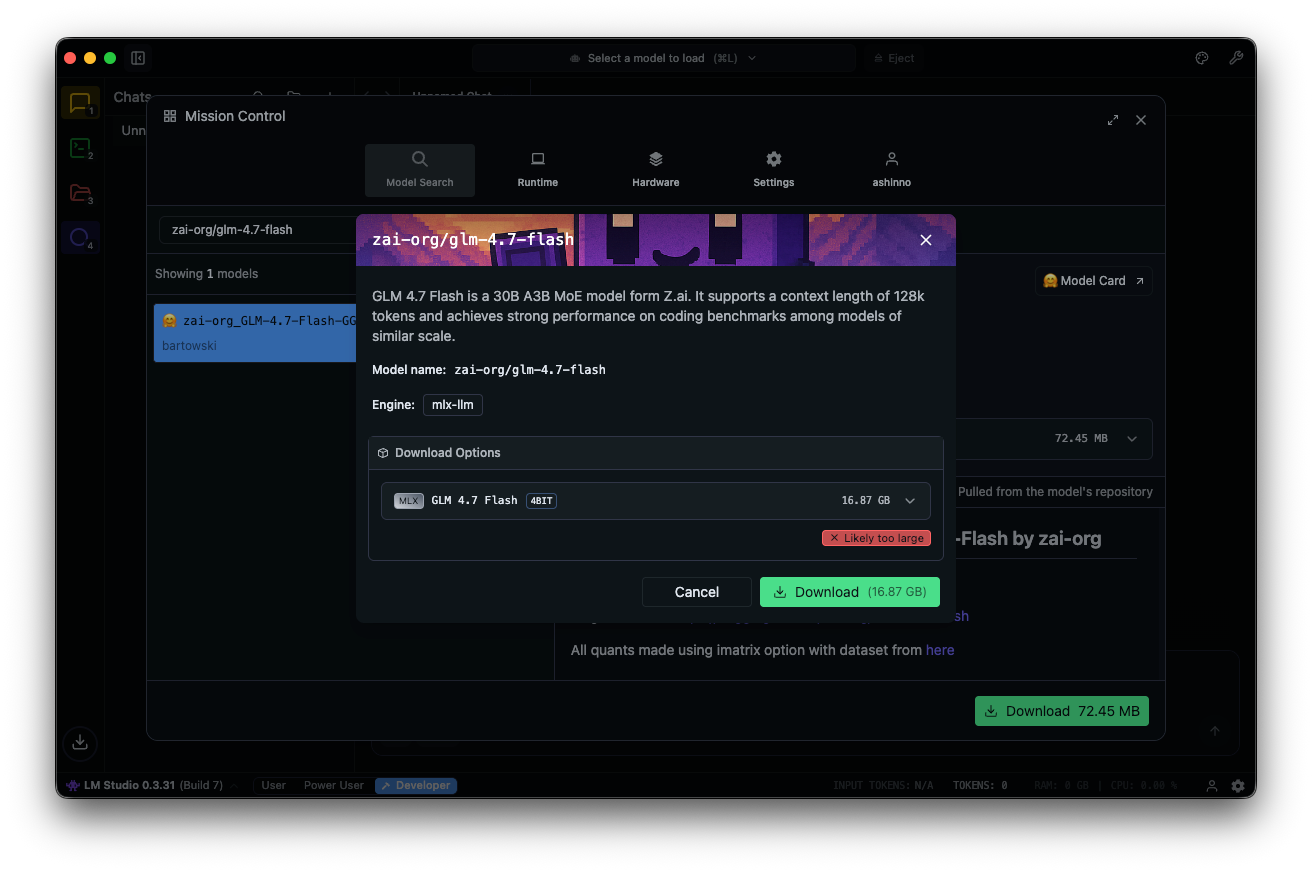The height and width of the screenshot is (872, 1312).
Task: Toggle the sidebar panel icon in title bar
Action: [138, 58]
